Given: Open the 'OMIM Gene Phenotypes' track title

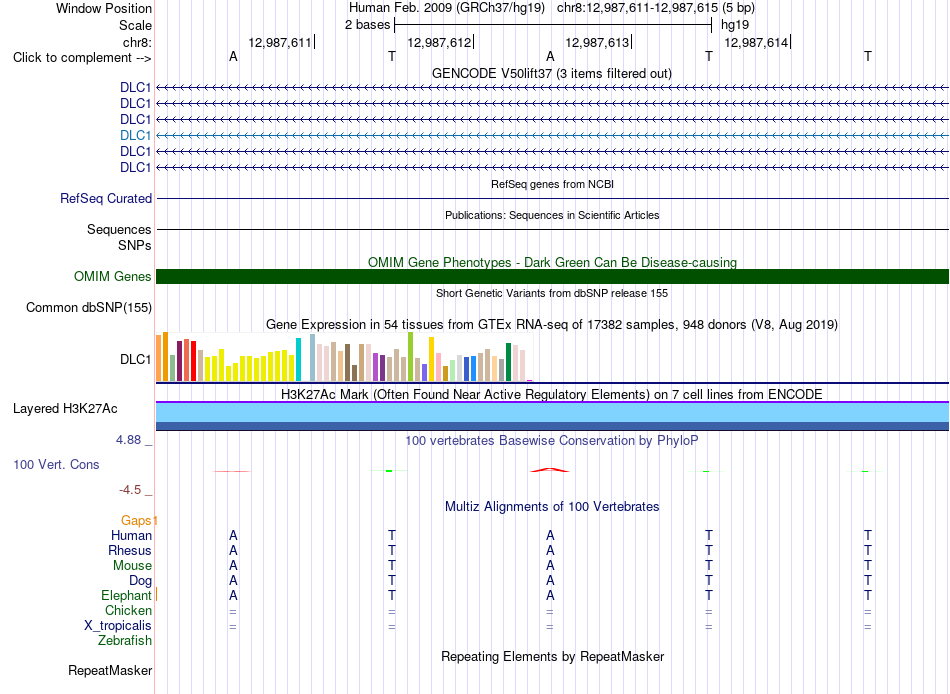Looking at the screenshot, I should tap(552, 262).
